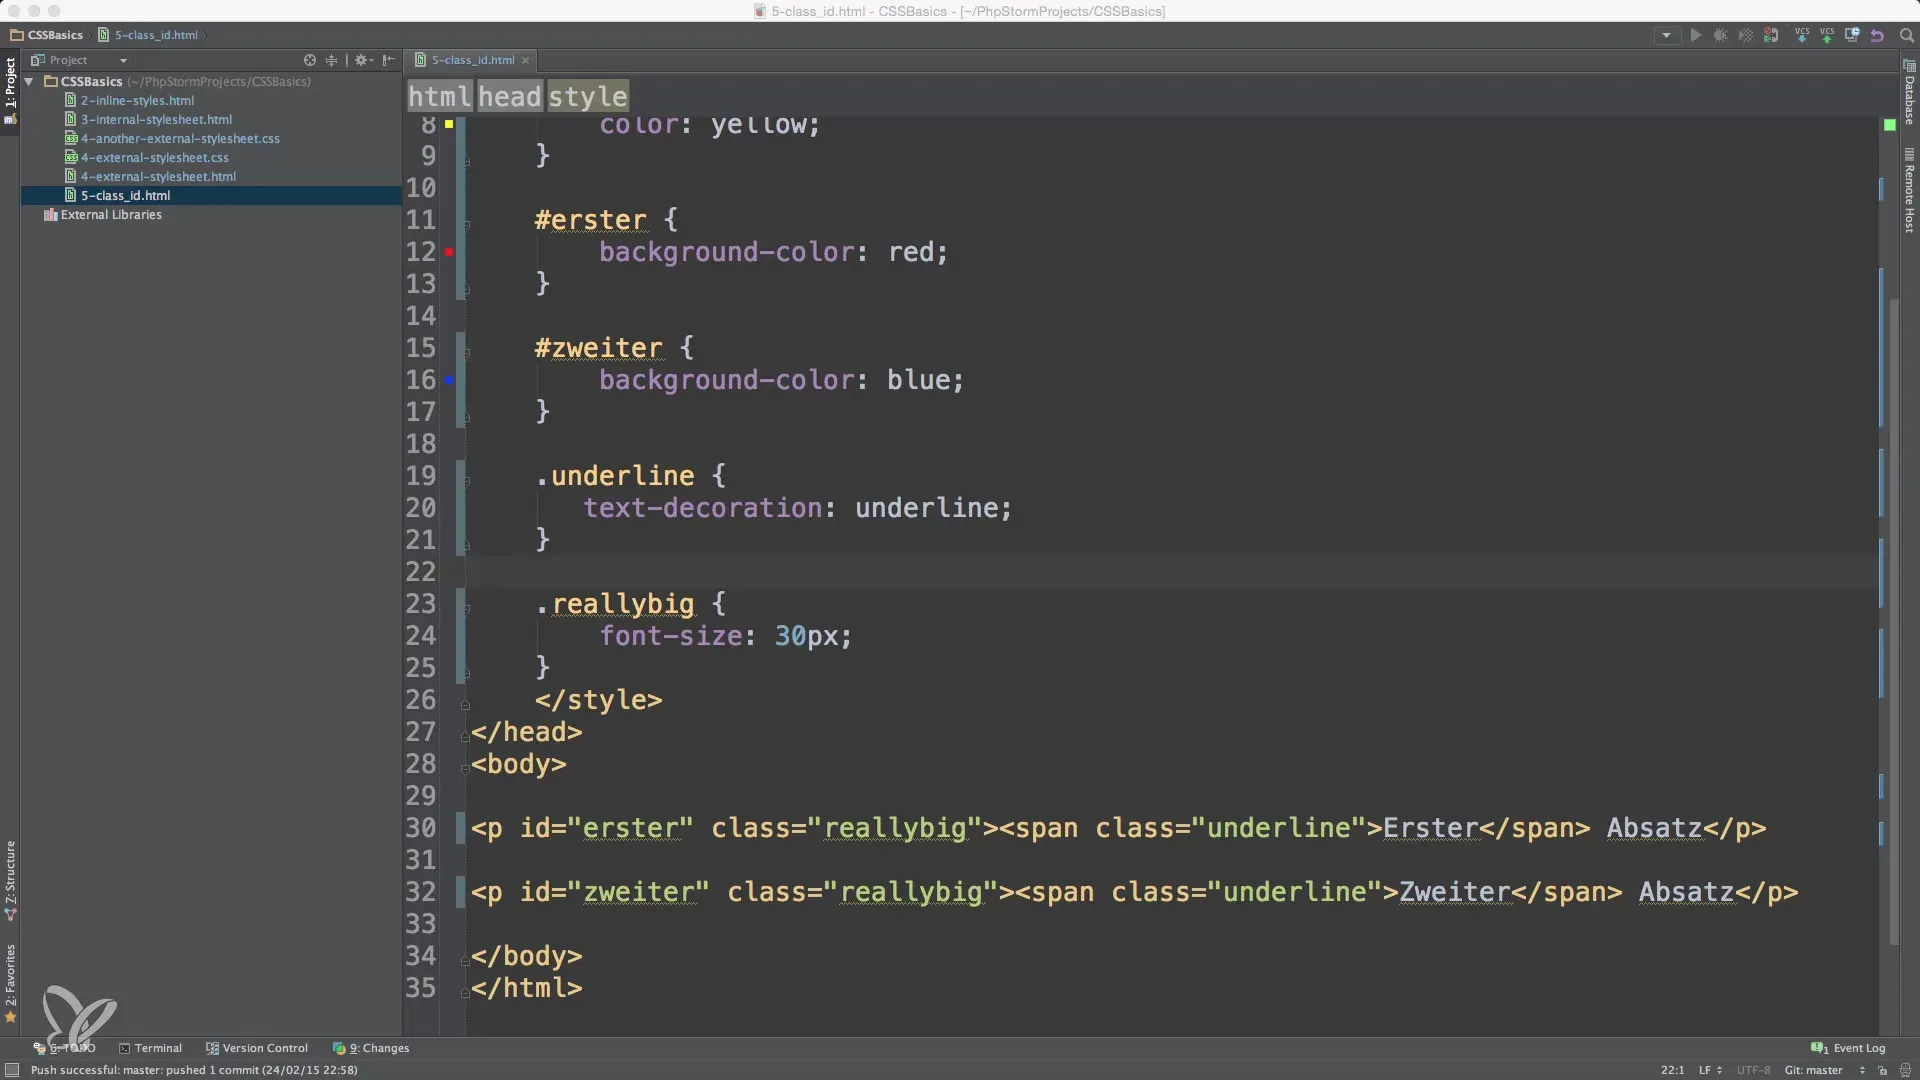Open the Terminal tool window
The image size is (1920, 1080).
151,1048
